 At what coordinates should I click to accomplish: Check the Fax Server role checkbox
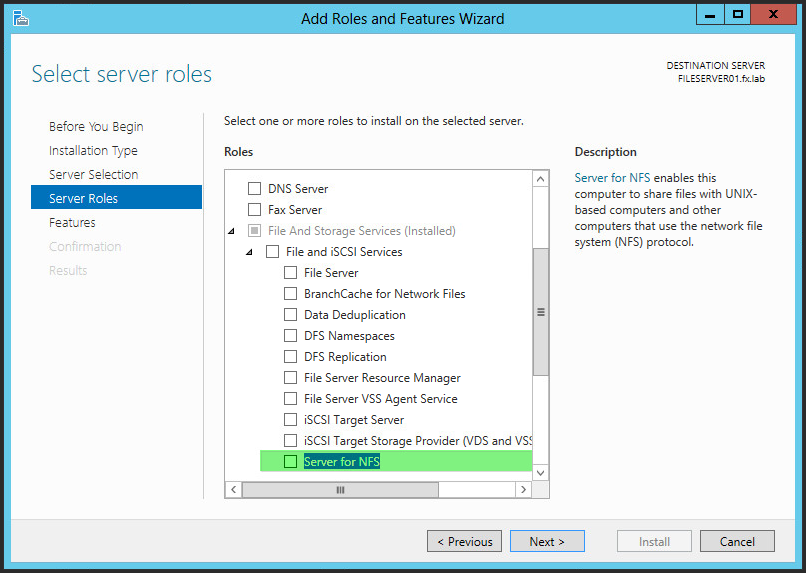[254, 210]
